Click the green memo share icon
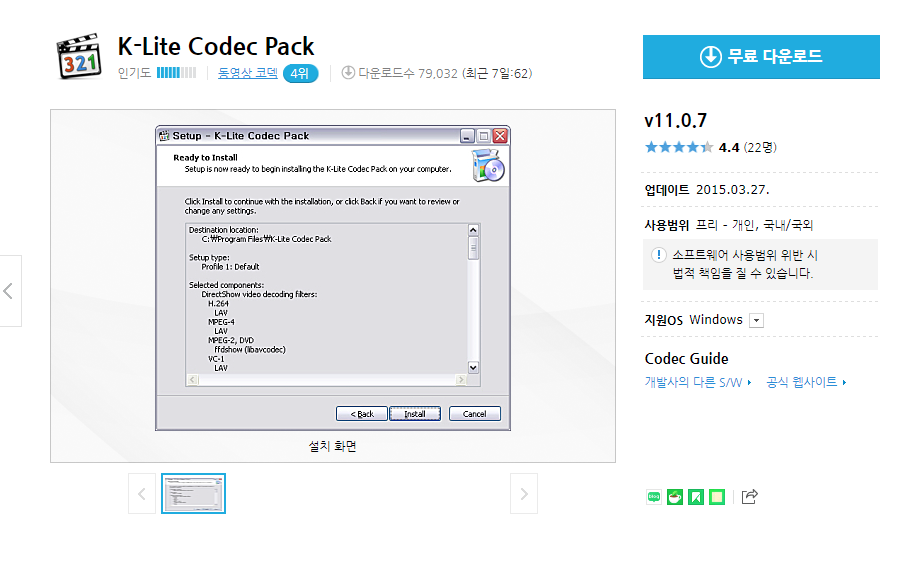909x562 pixels. click(x=717, y=497)
